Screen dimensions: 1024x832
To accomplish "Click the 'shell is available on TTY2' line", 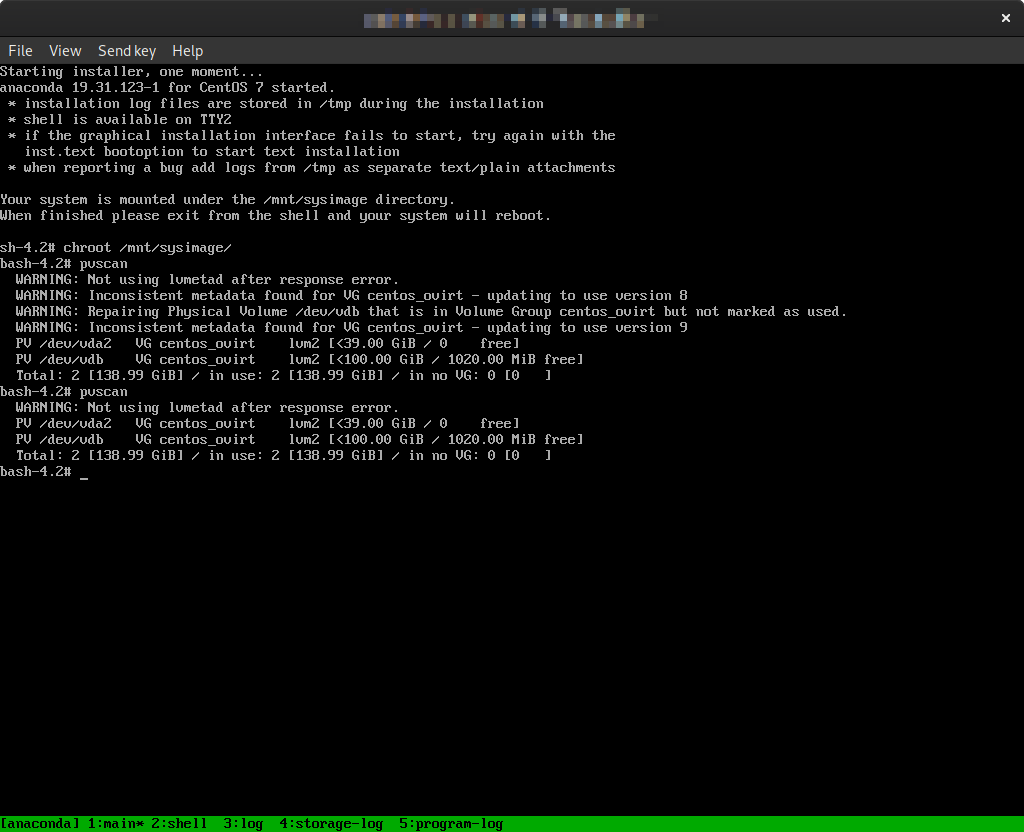I will [128, 120].
